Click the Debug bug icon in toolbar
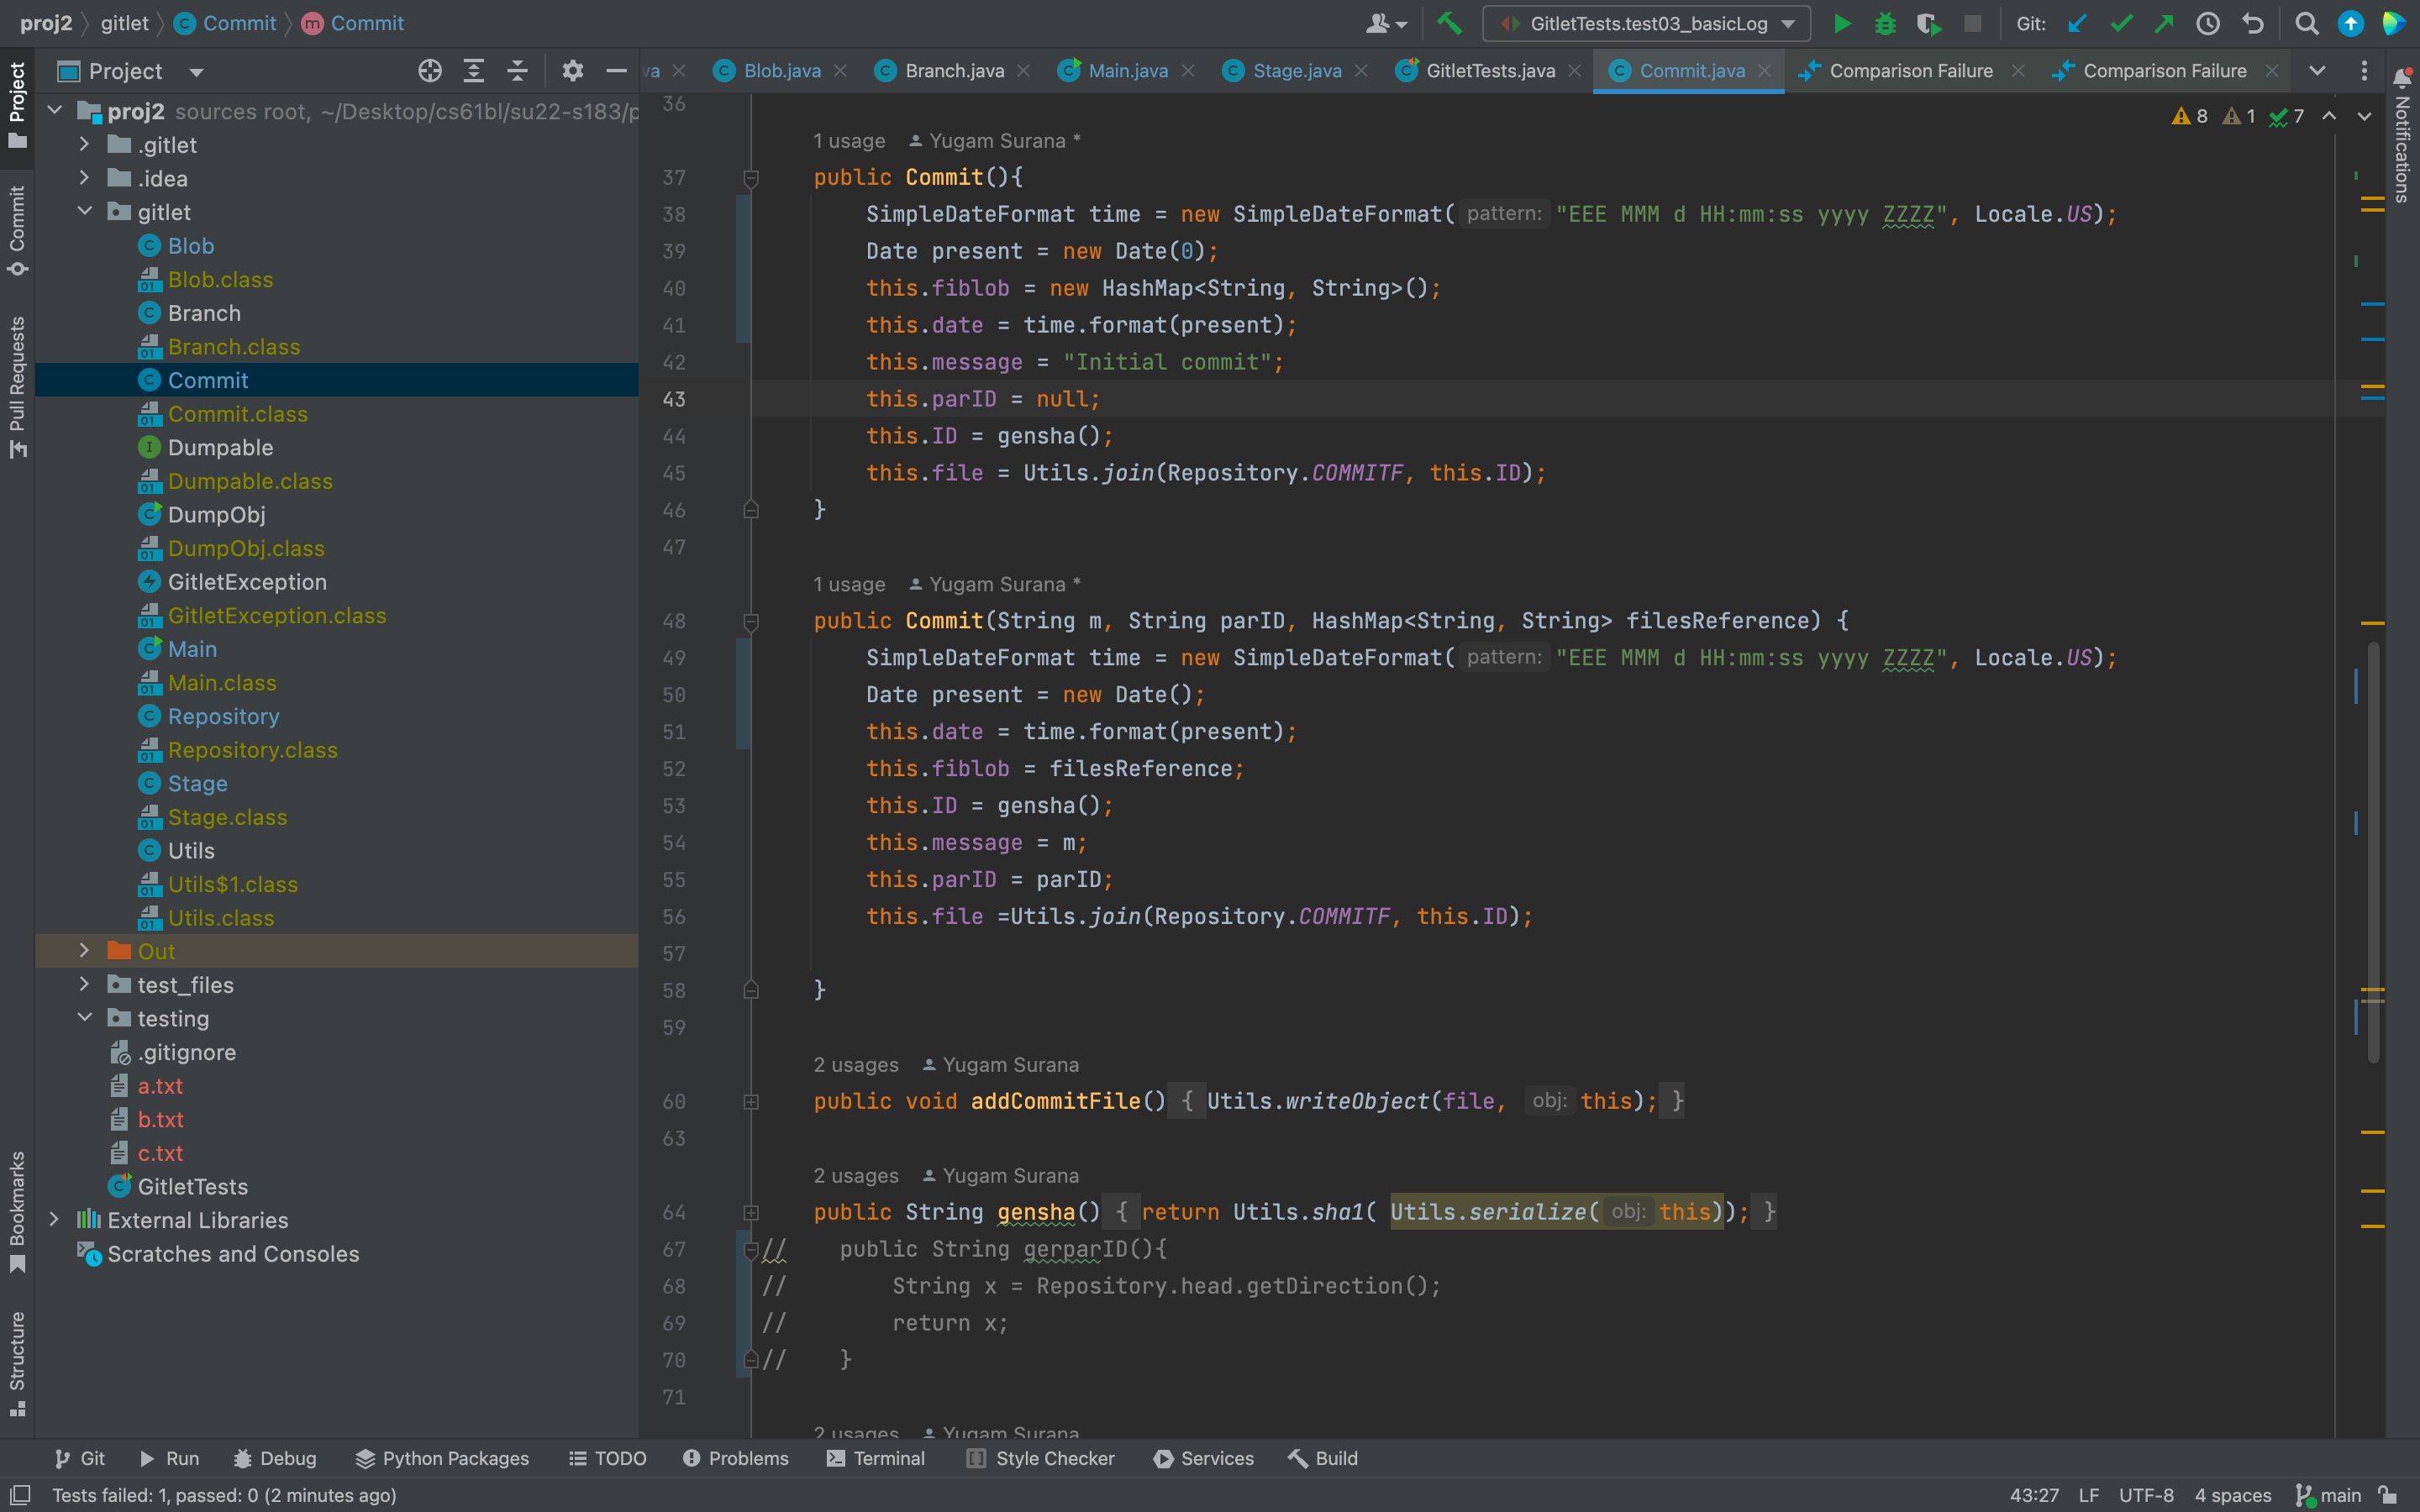 [x=1885, y=23]
